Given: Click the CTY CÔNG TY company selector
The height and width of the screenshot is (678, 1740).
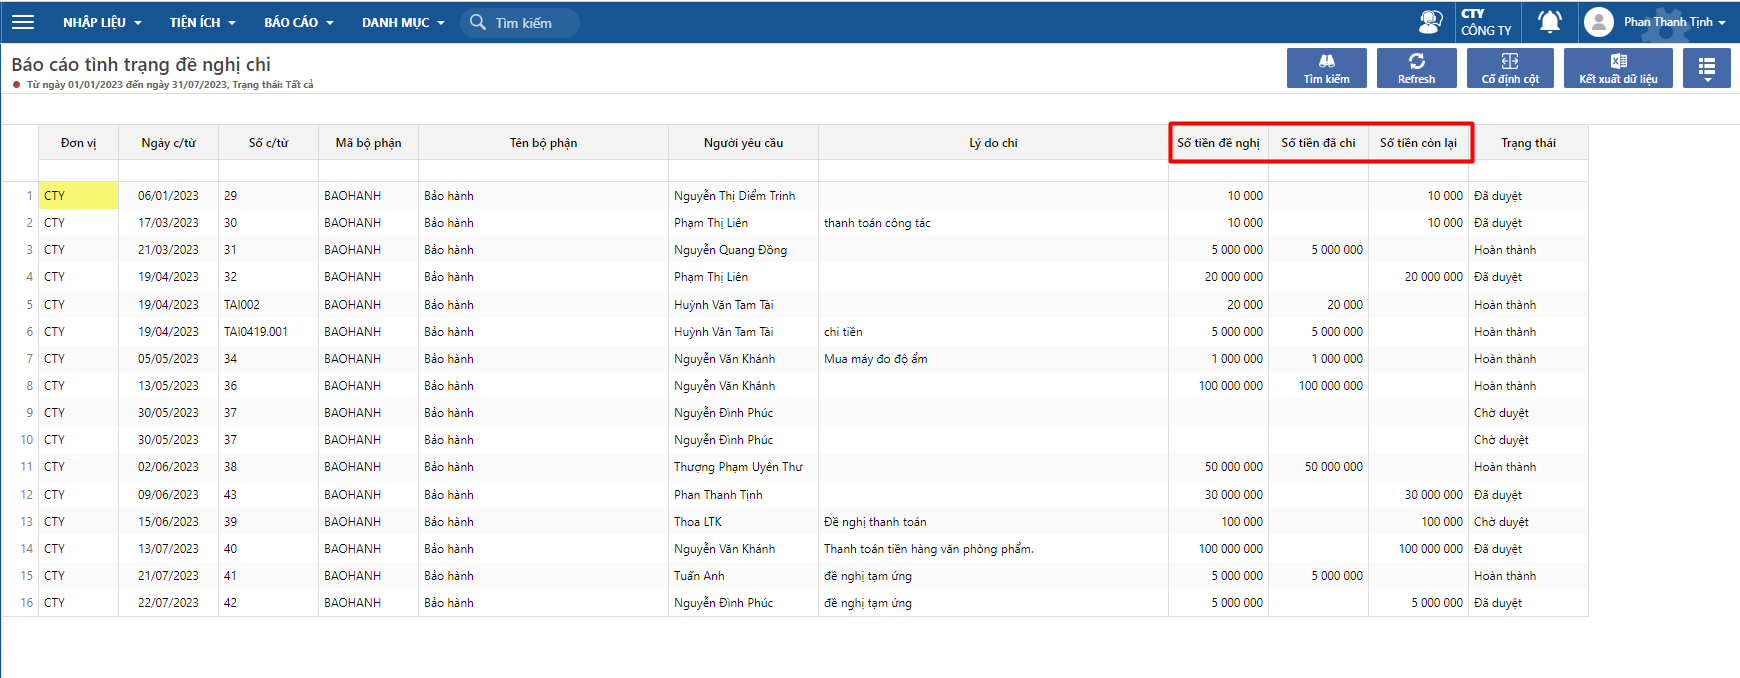Looking at the screenshot, I should [1486, 22].
